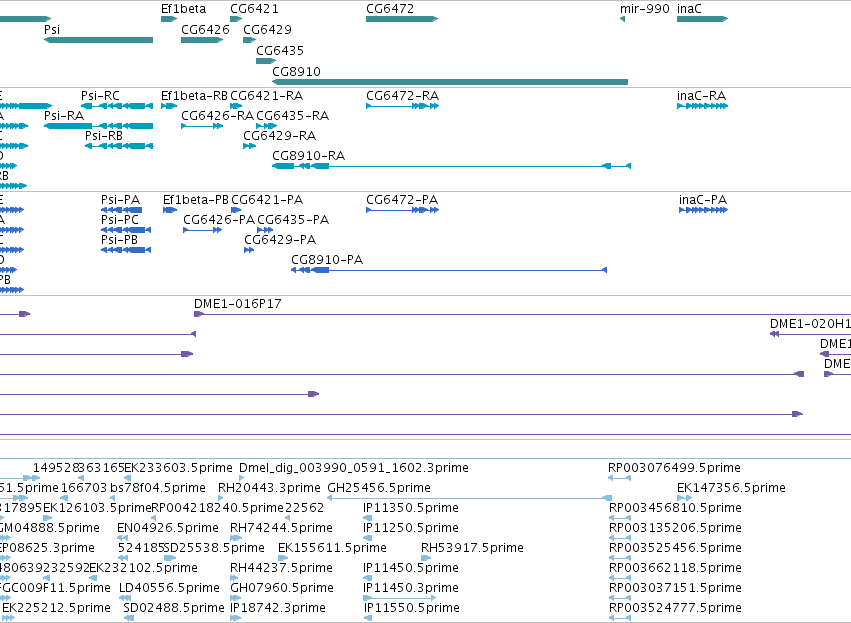Open the RH74244.5prime EST label
Image resolution: width=851 pixels, height=623 pixels.
pyautogui.click(x=281, y=528)
